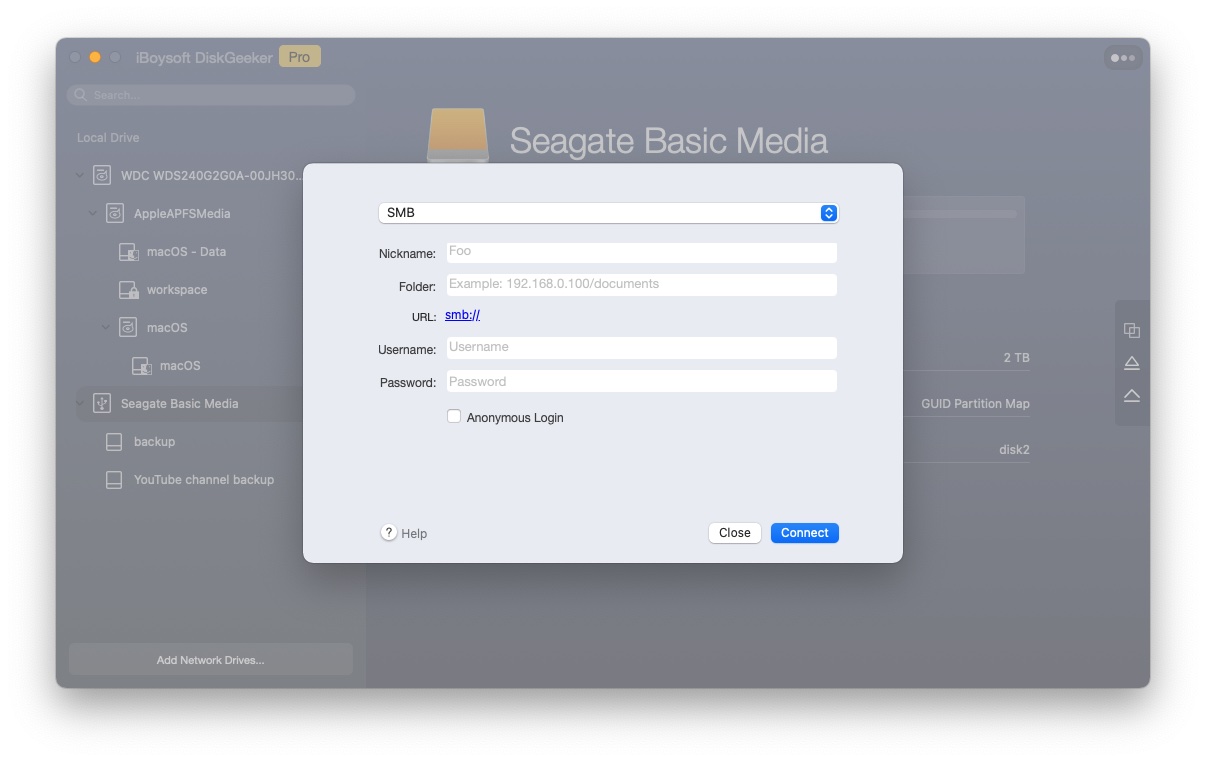
Task: Select YouTube channel backup volume
Action: tap(203, 480)
